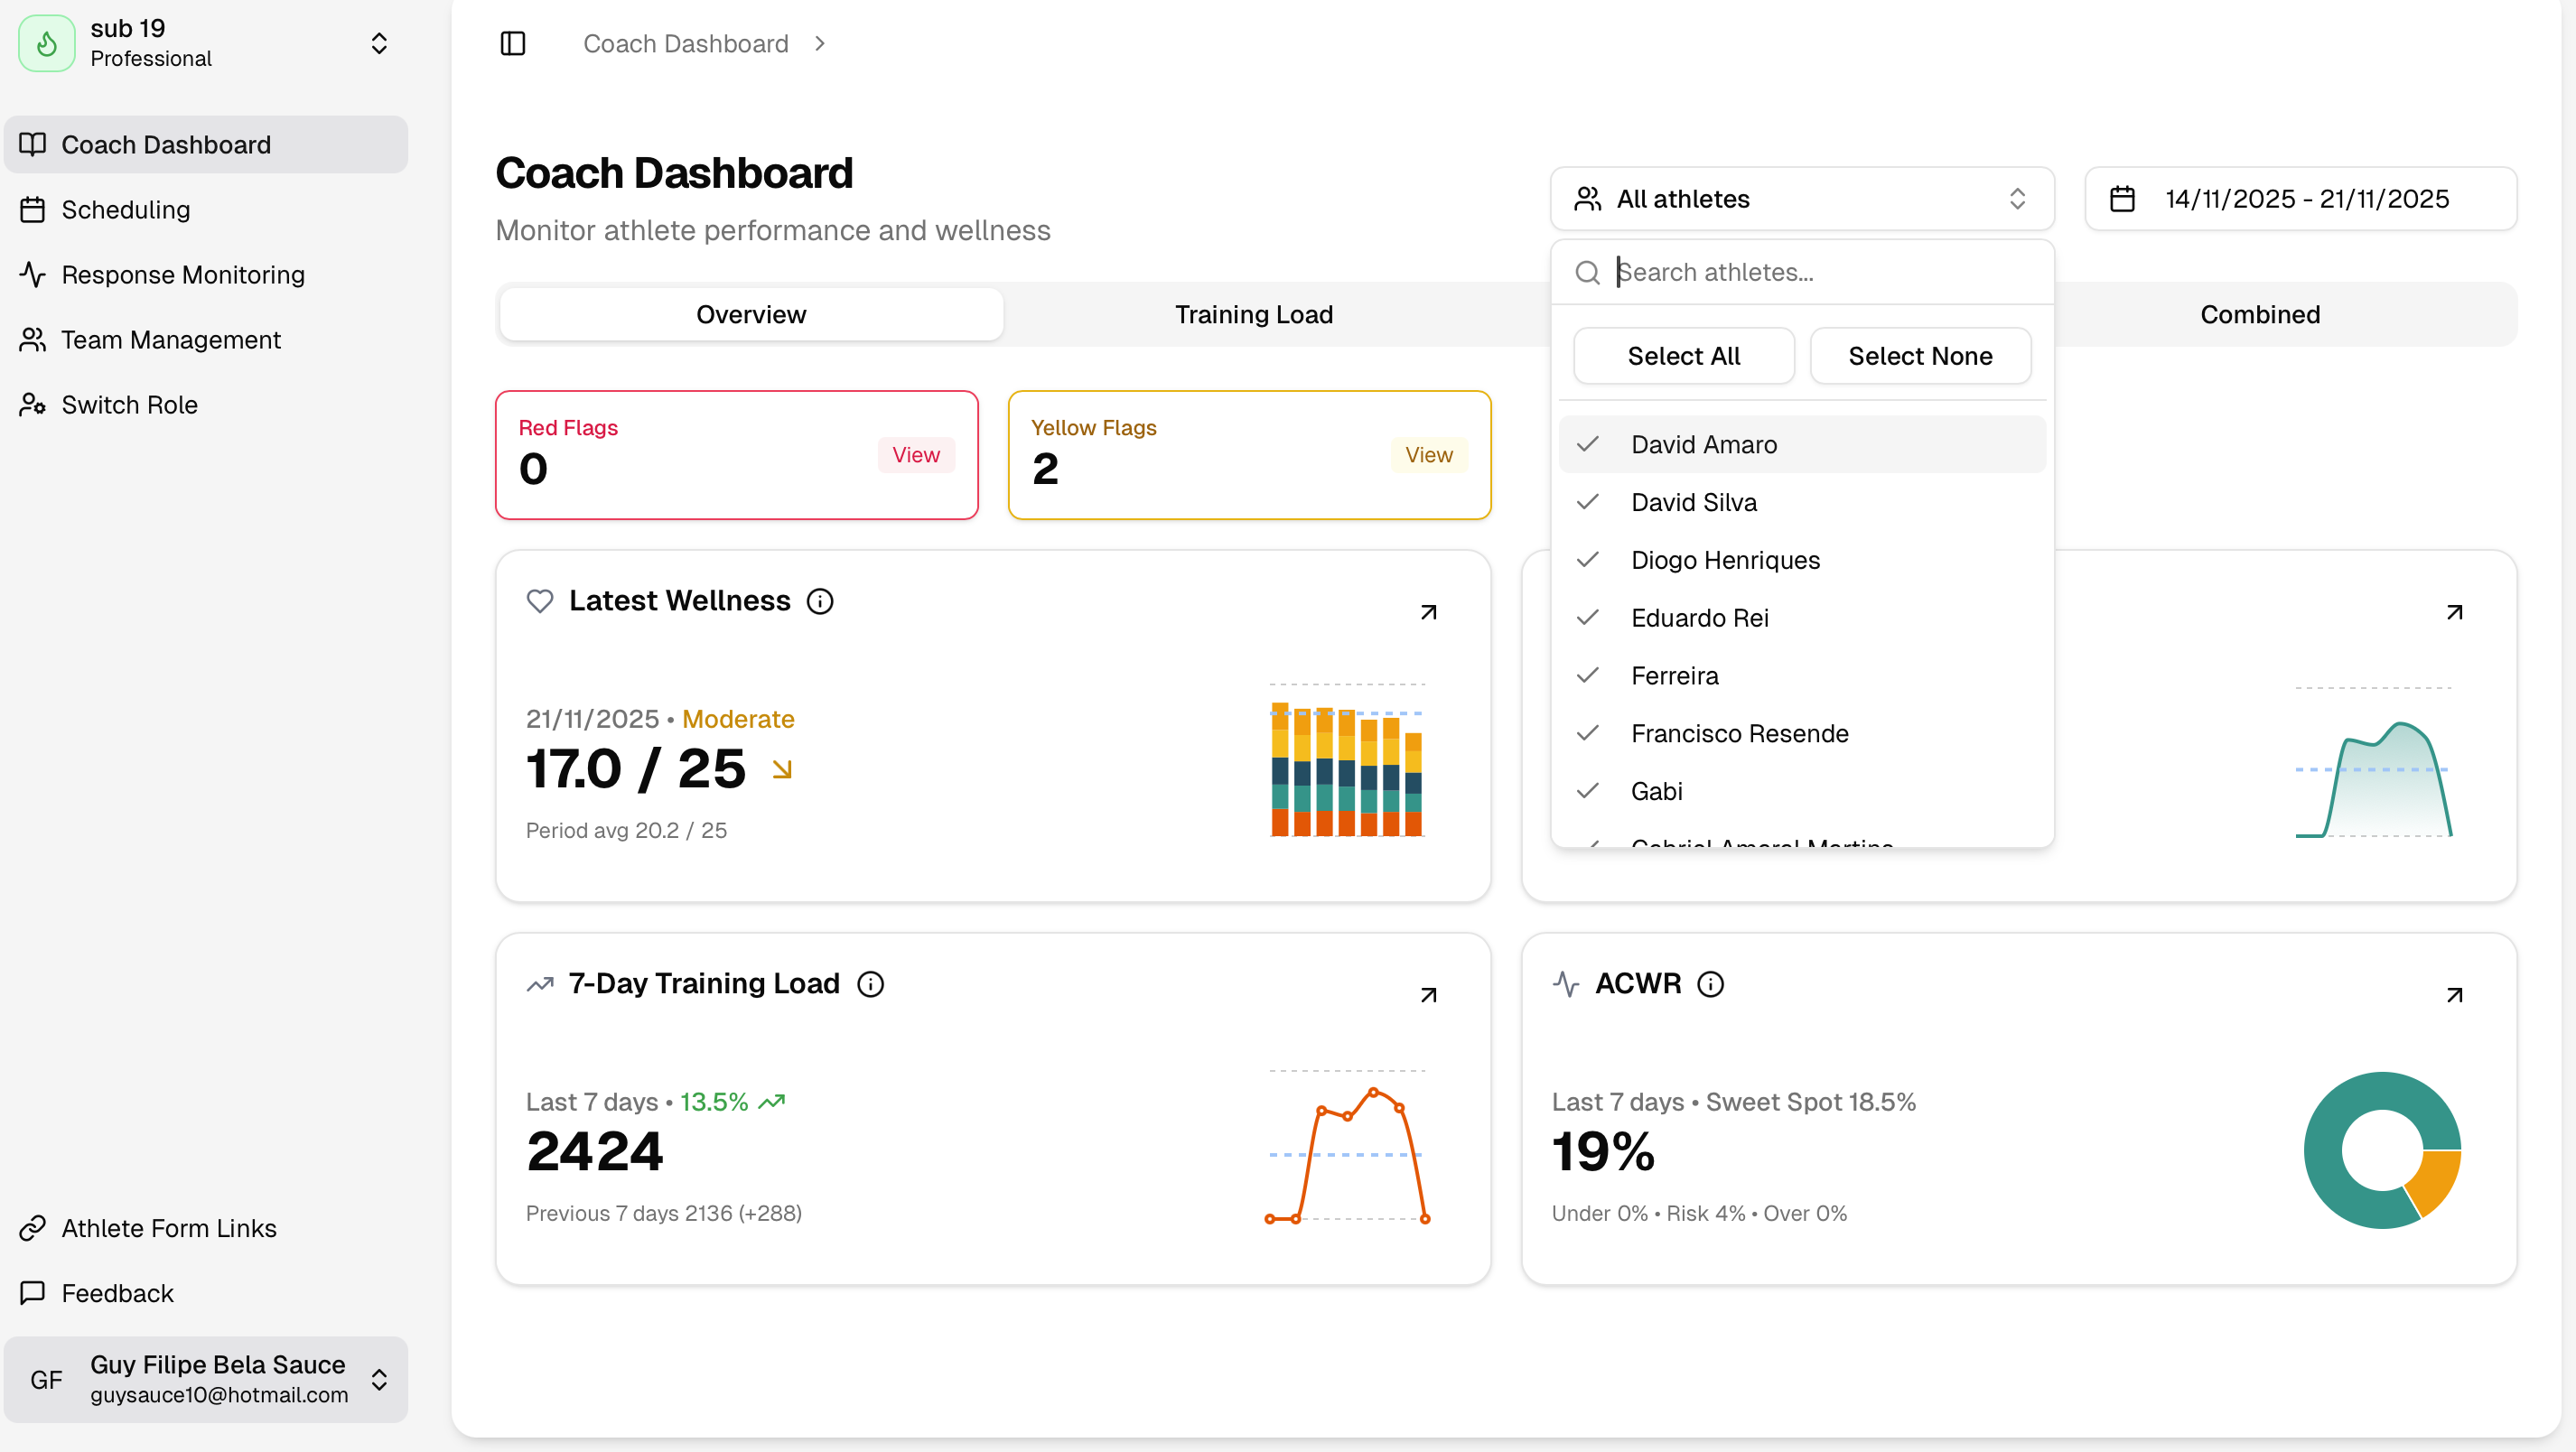View the Yellow Flags details
The width and height of the screenshot is (2576, 1452).
point(1428,455)
